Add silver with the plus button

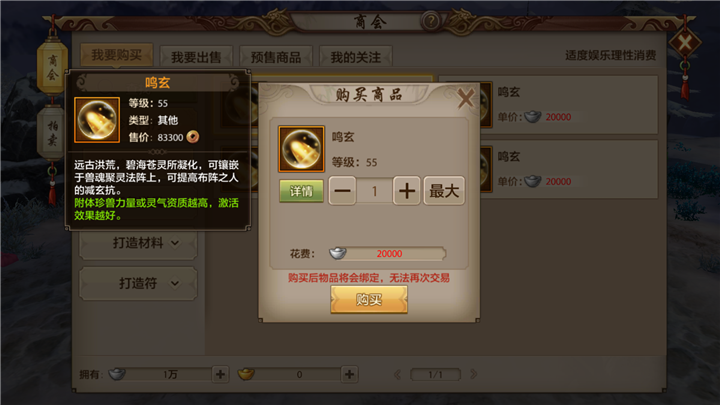pyautogui.click(x=220, y=374)
